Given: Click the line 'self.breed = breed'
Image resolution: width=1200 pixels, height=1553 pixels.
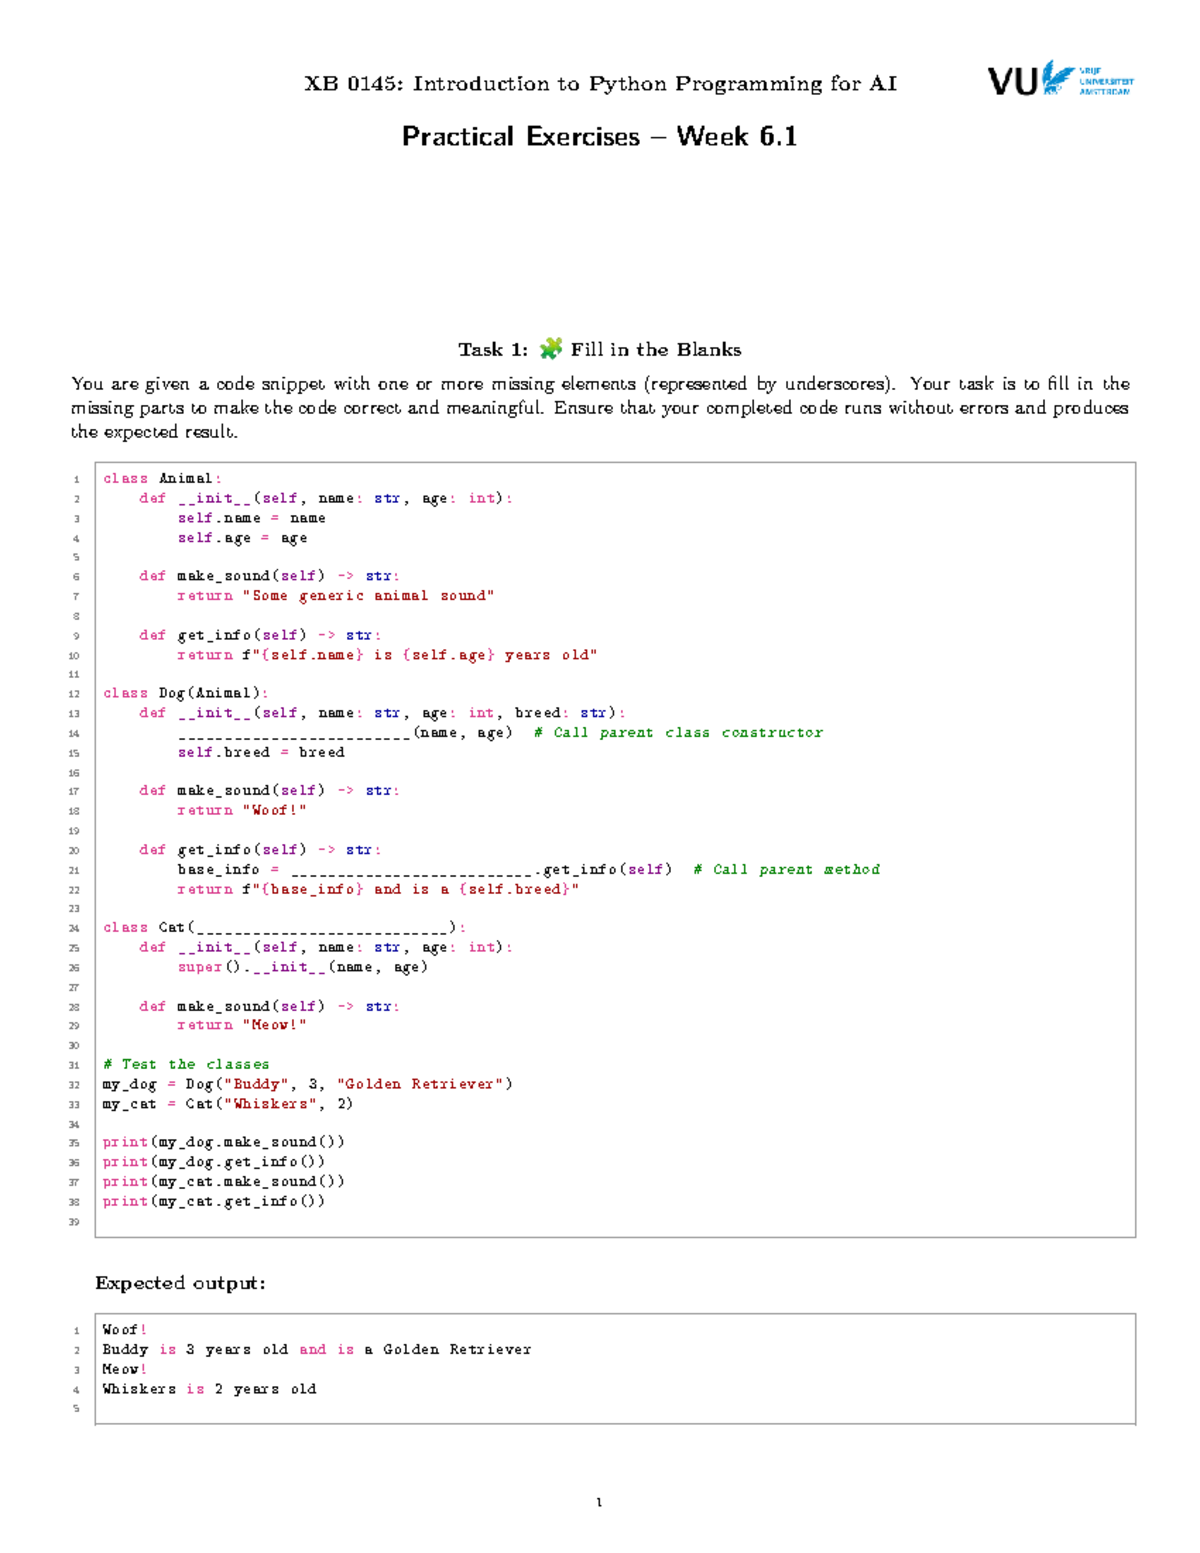Looking at the screenshot, I should tap(261, 752).
